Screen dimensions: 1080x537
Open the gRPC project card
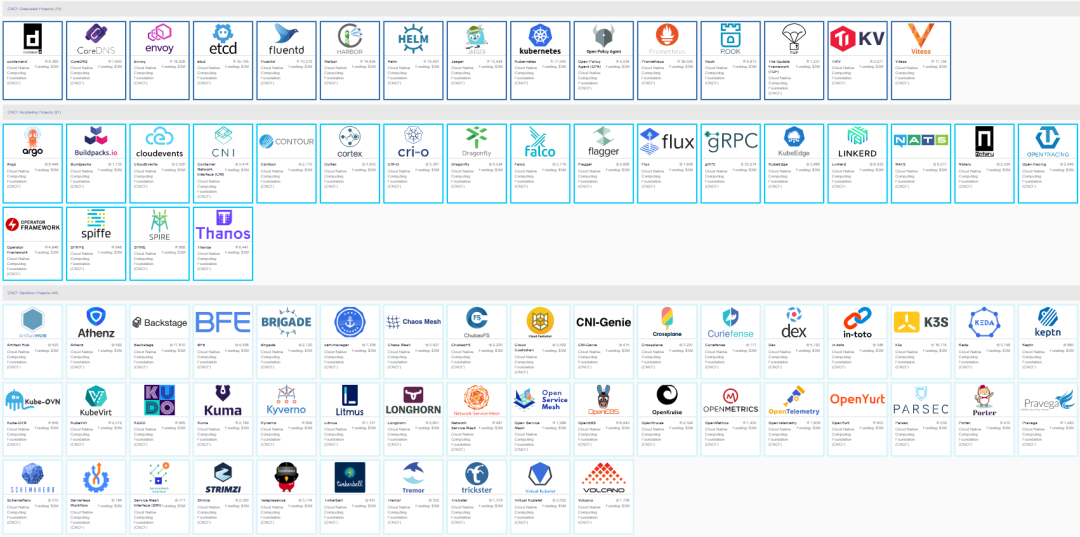(730, 164)
